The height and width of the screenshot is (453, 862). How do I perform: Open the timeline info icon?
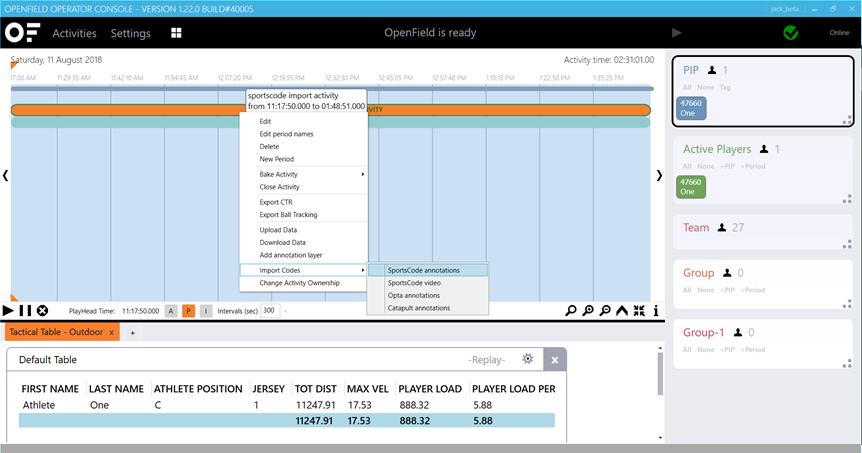coord(656,311)
